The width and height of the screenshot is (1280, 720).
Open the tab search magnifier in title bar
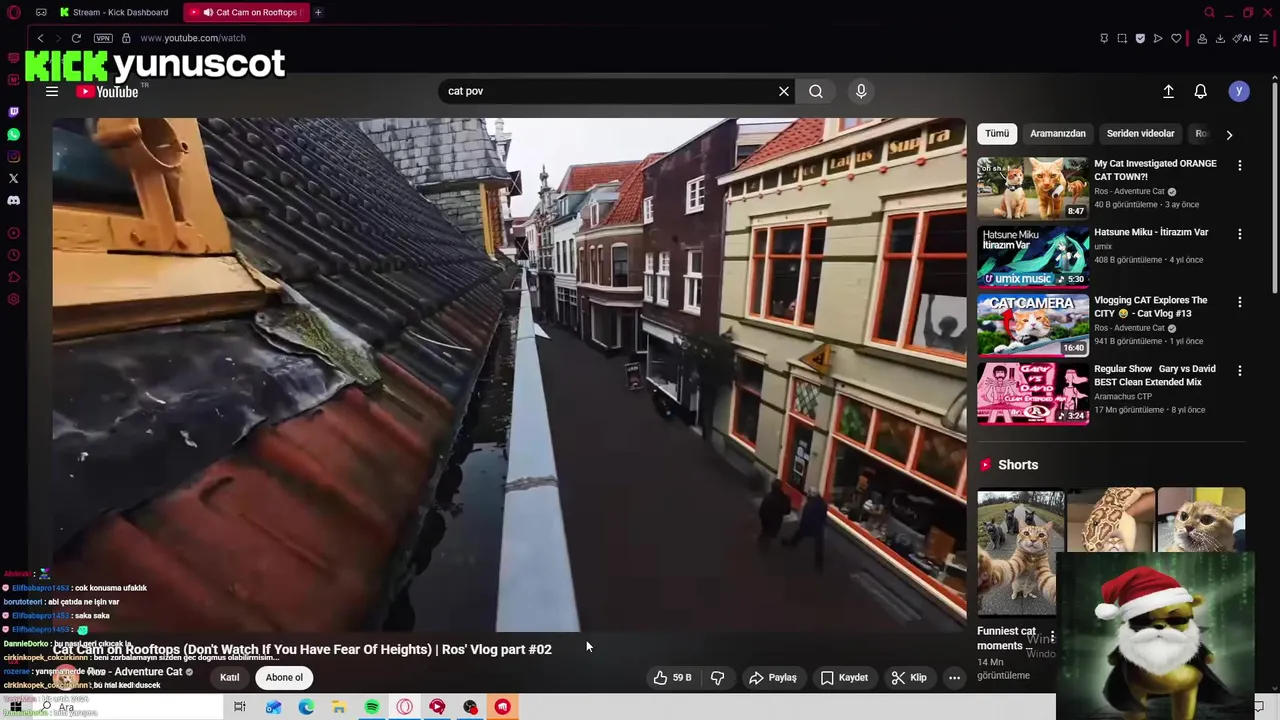(1209, 12)
